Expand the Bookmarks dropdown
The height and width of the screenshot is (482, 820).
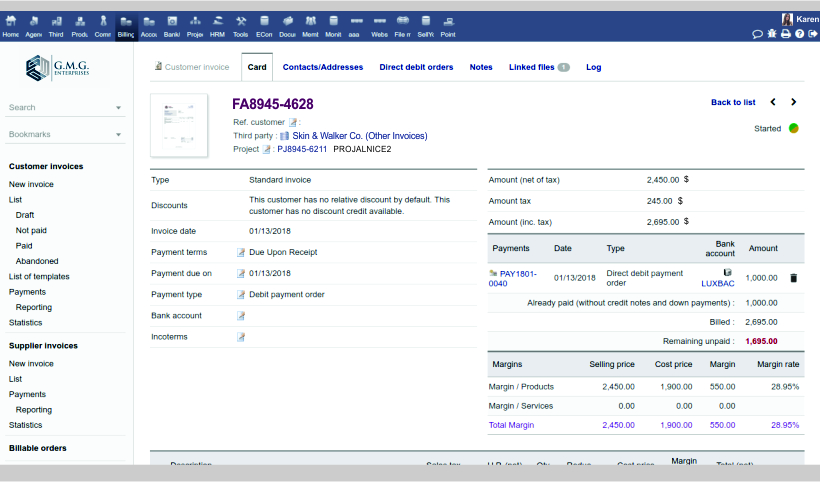point(119,135)
